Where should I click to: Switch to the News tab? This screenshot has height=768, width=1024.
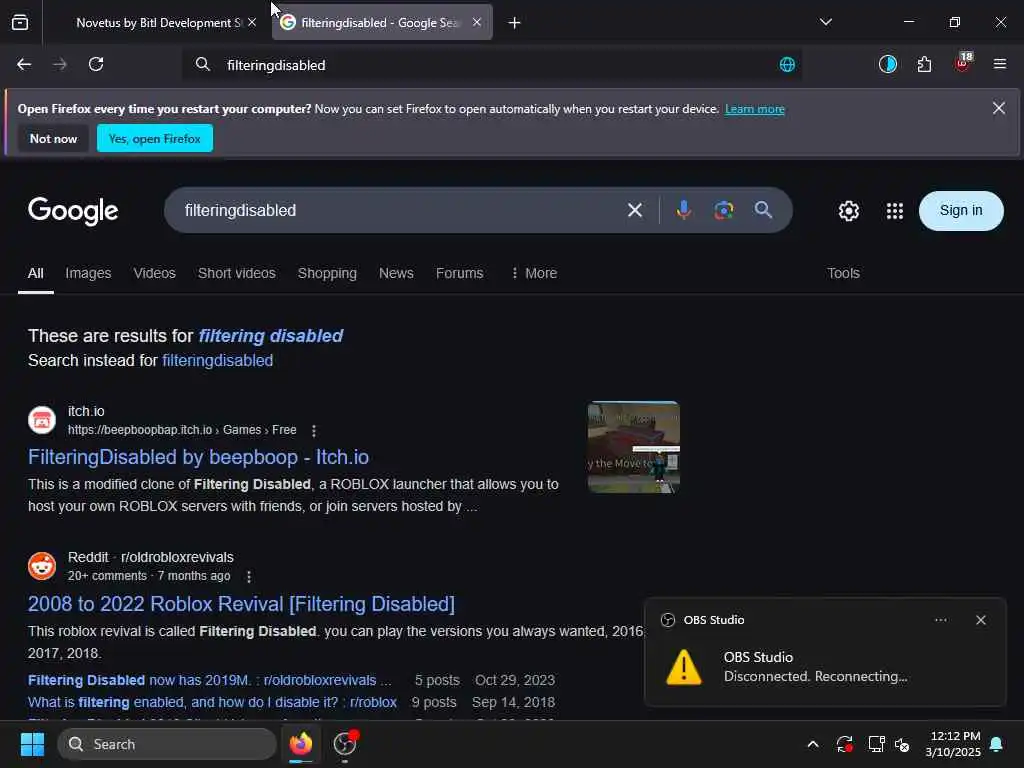pyautogui.click(x=396, y=274)
